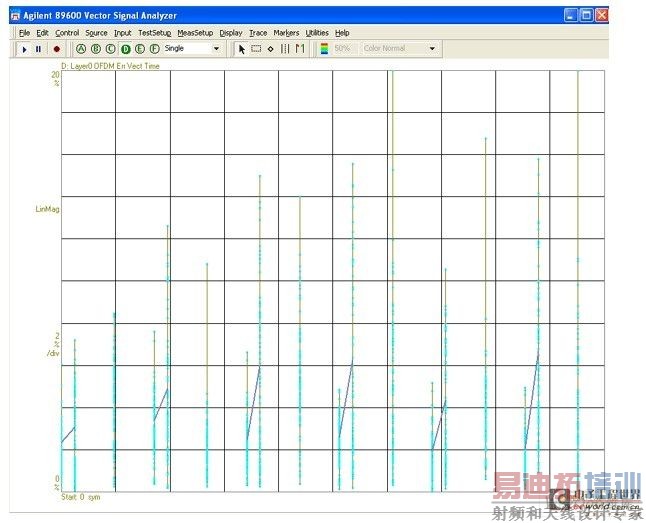The height and width of the screenshot is (523, 646).
Task: Open the Input menu
Action: pos(122,33)
